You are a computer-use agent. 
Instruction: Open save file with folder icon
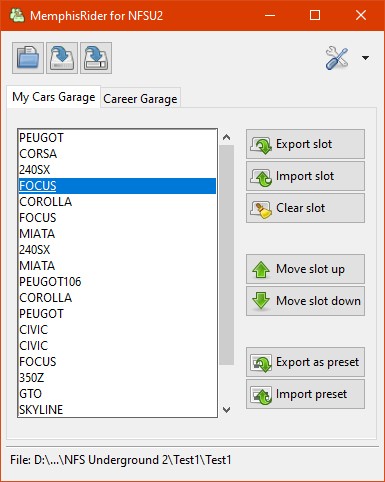[28, 58]
